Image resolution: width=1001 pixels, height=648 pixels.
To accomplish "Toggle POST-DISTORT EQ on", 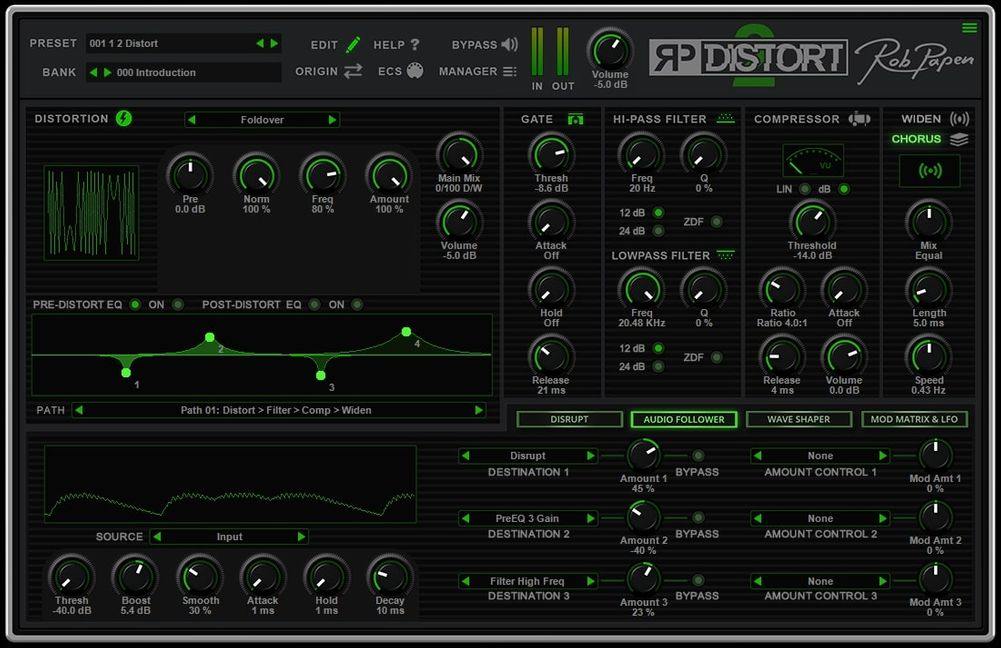I will (x=316, y=305).
